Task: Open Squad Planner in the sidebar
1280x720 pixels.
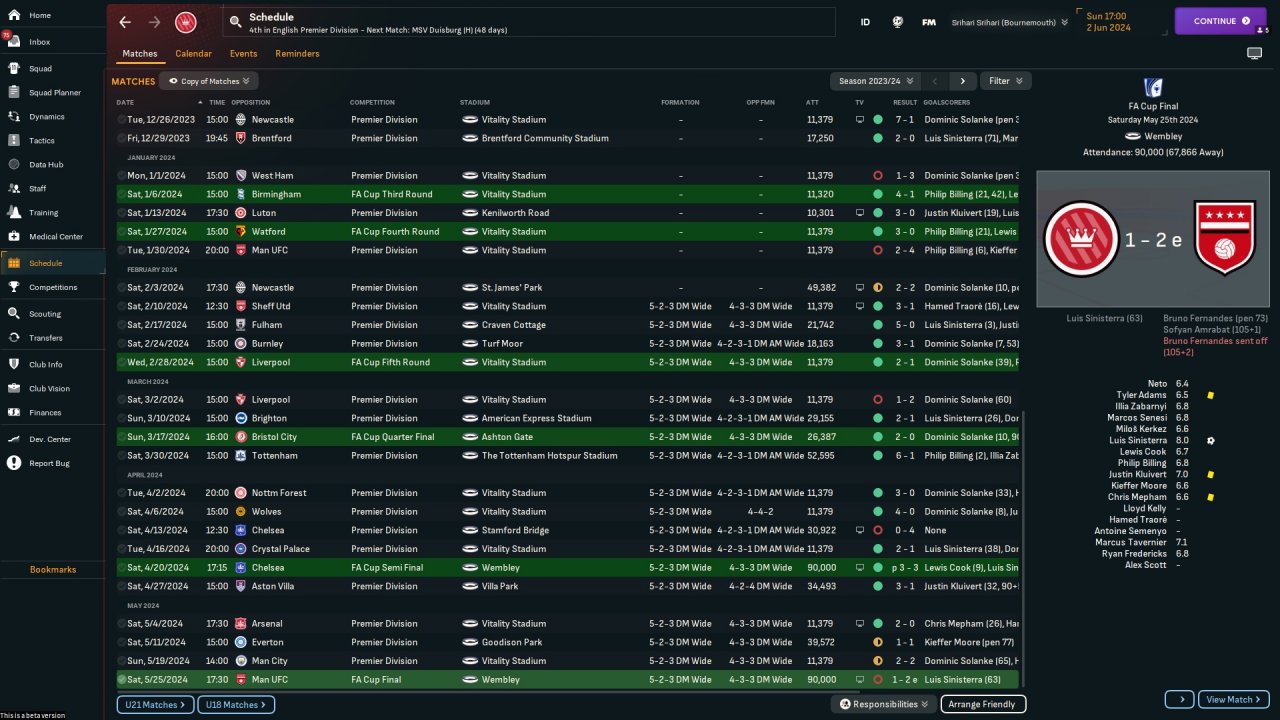Action: pos(52,93)
